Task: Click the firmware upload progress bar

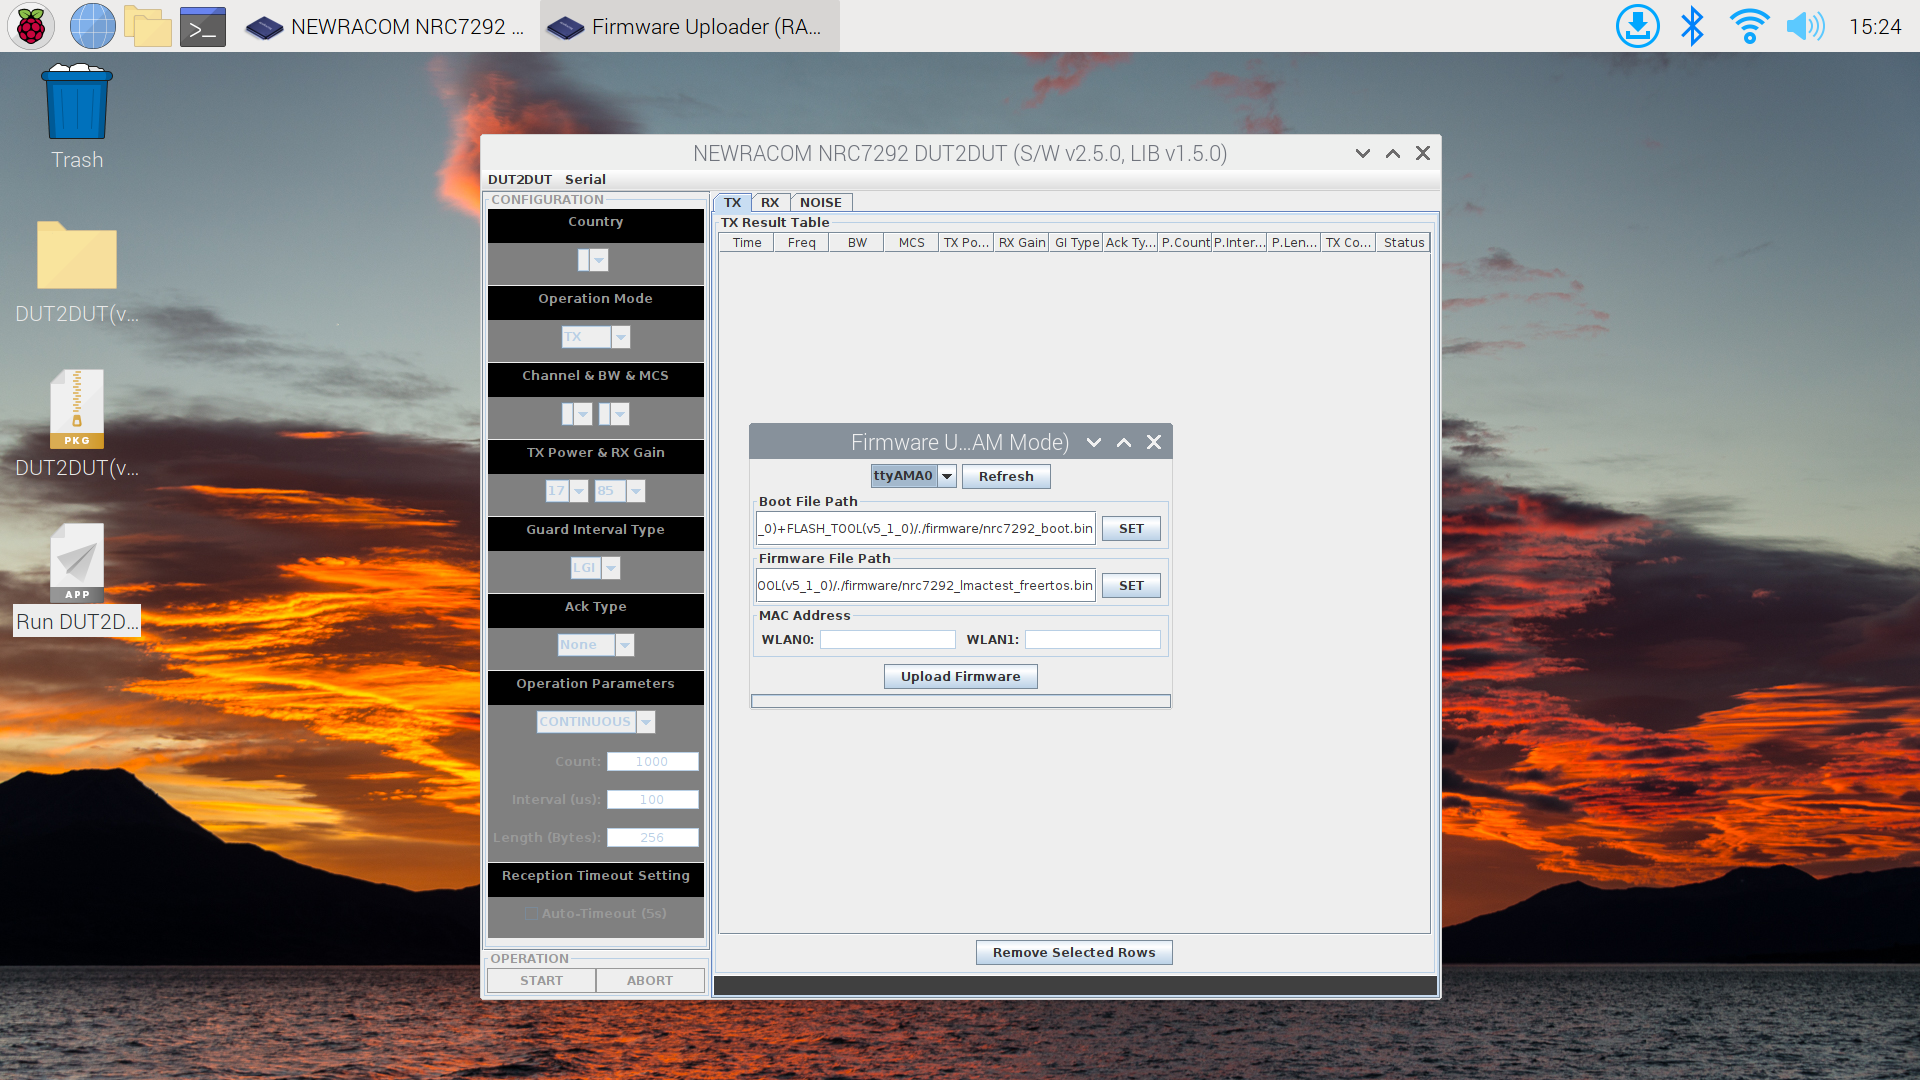Action: point(960,701)
